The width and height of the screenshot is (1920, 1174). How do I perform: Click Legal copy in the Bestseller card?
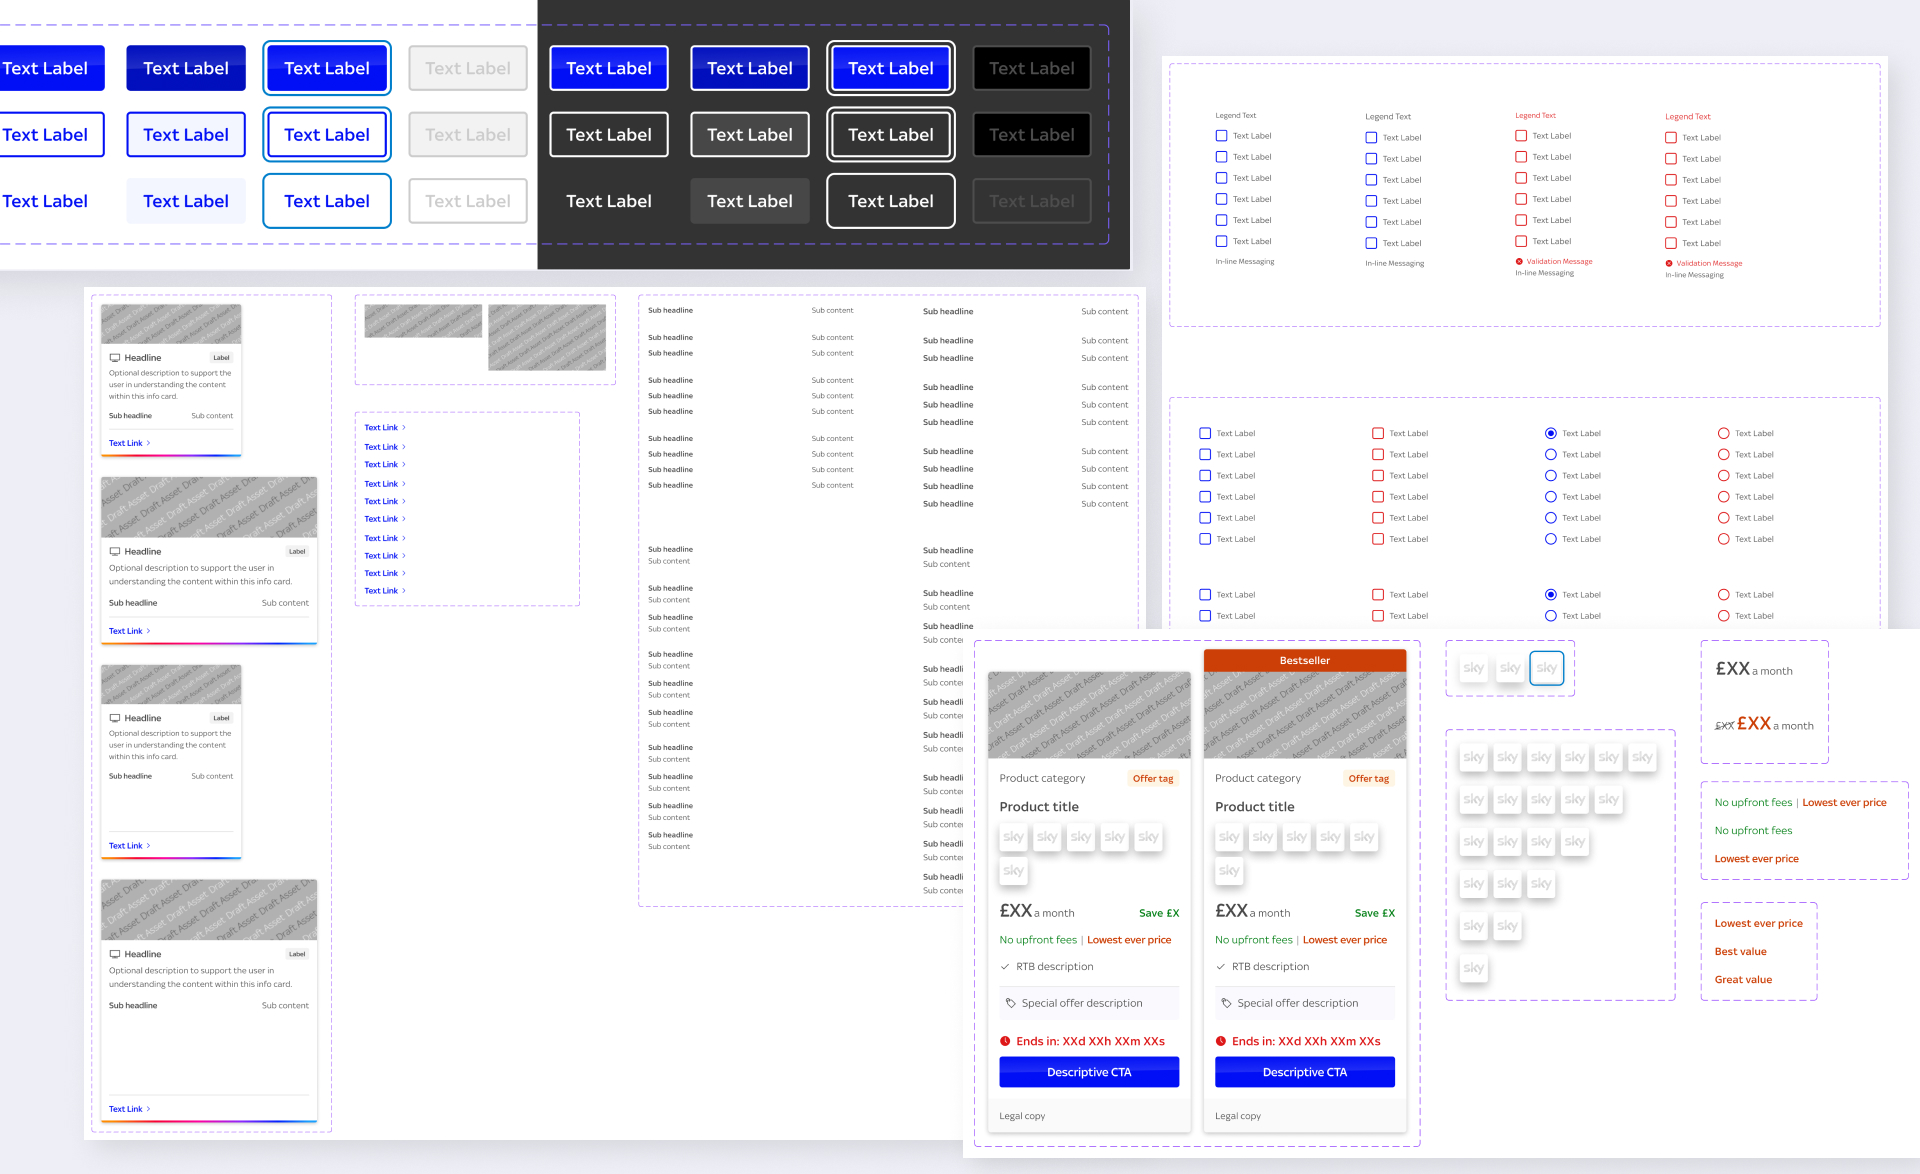[1237, 1116]
